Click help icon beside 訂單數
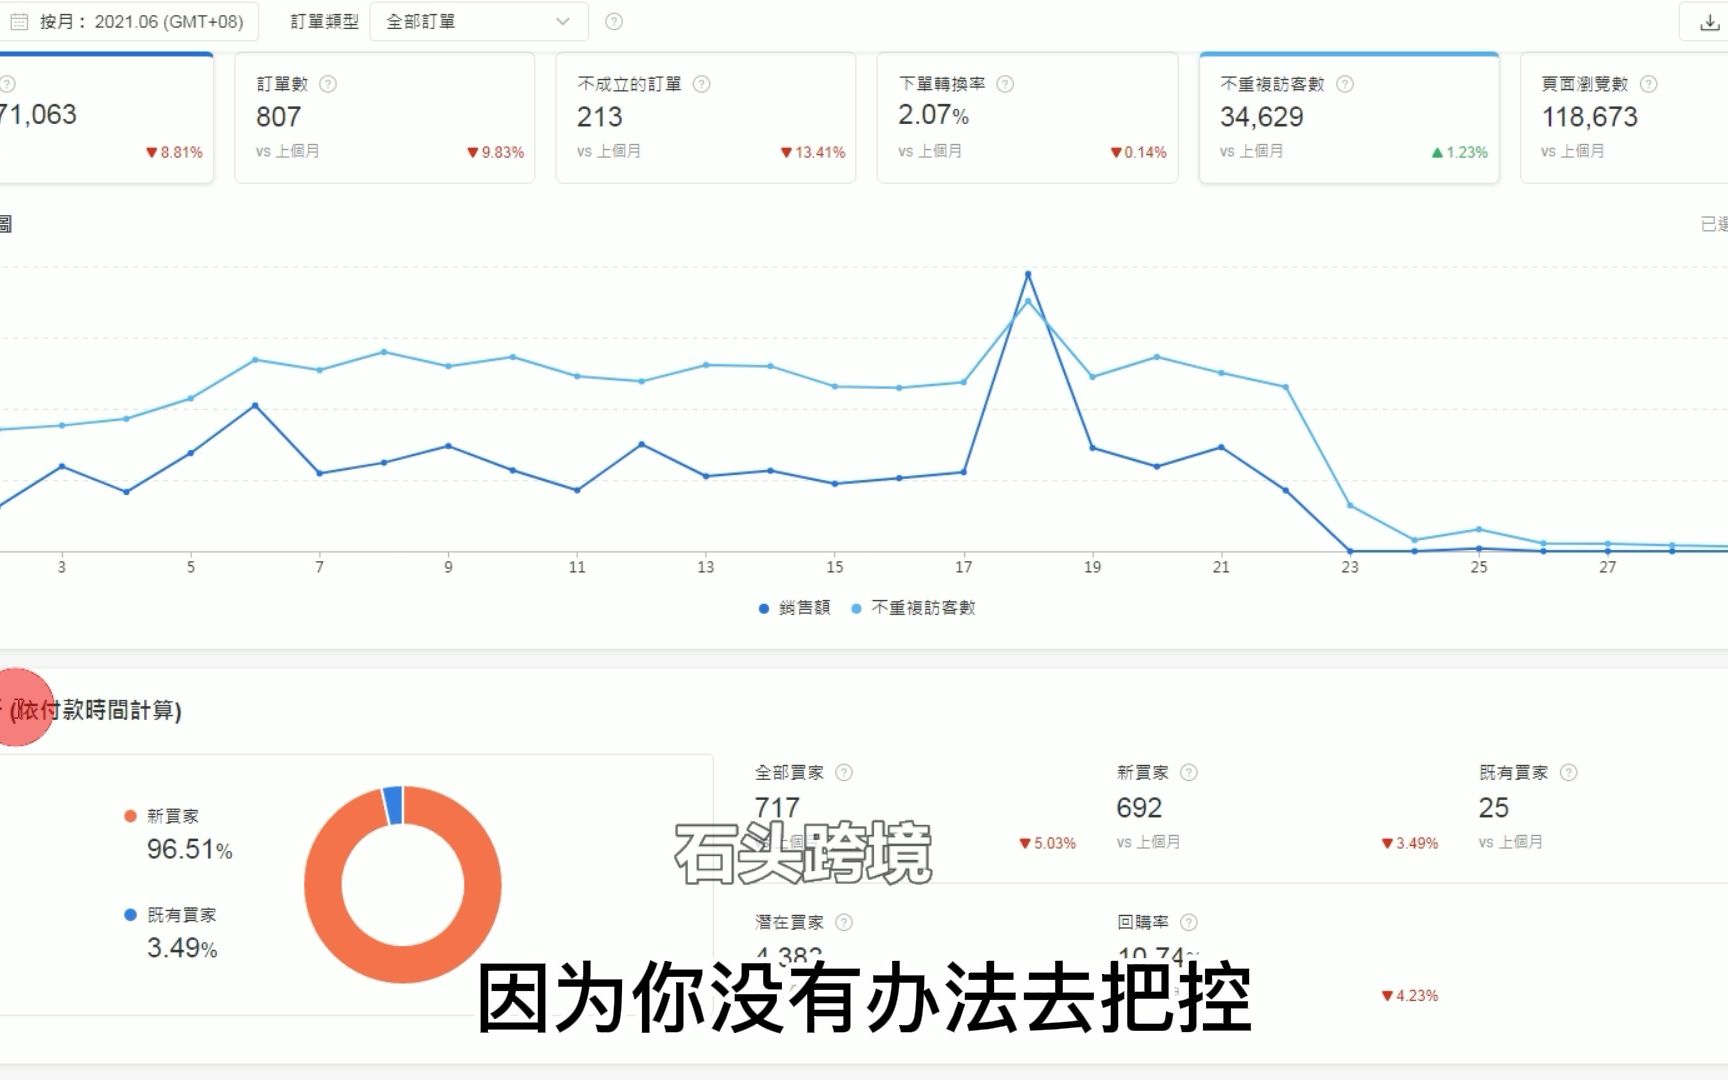The width and height of the screenshot is (1728, 1080). tap(328, 84)
